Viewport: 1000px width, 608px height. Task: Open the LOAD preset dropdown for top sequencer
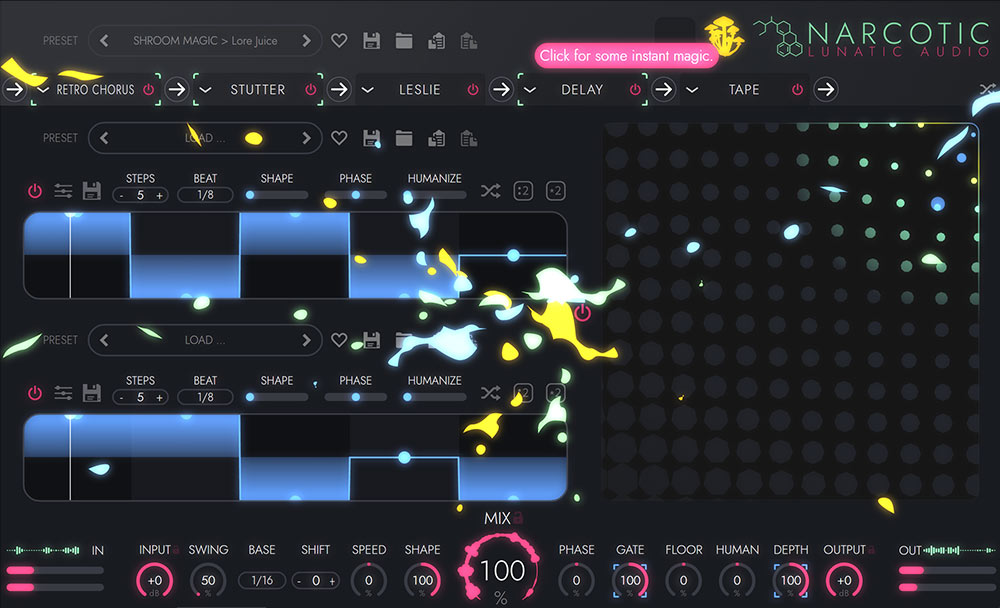[x=205, y=137]
